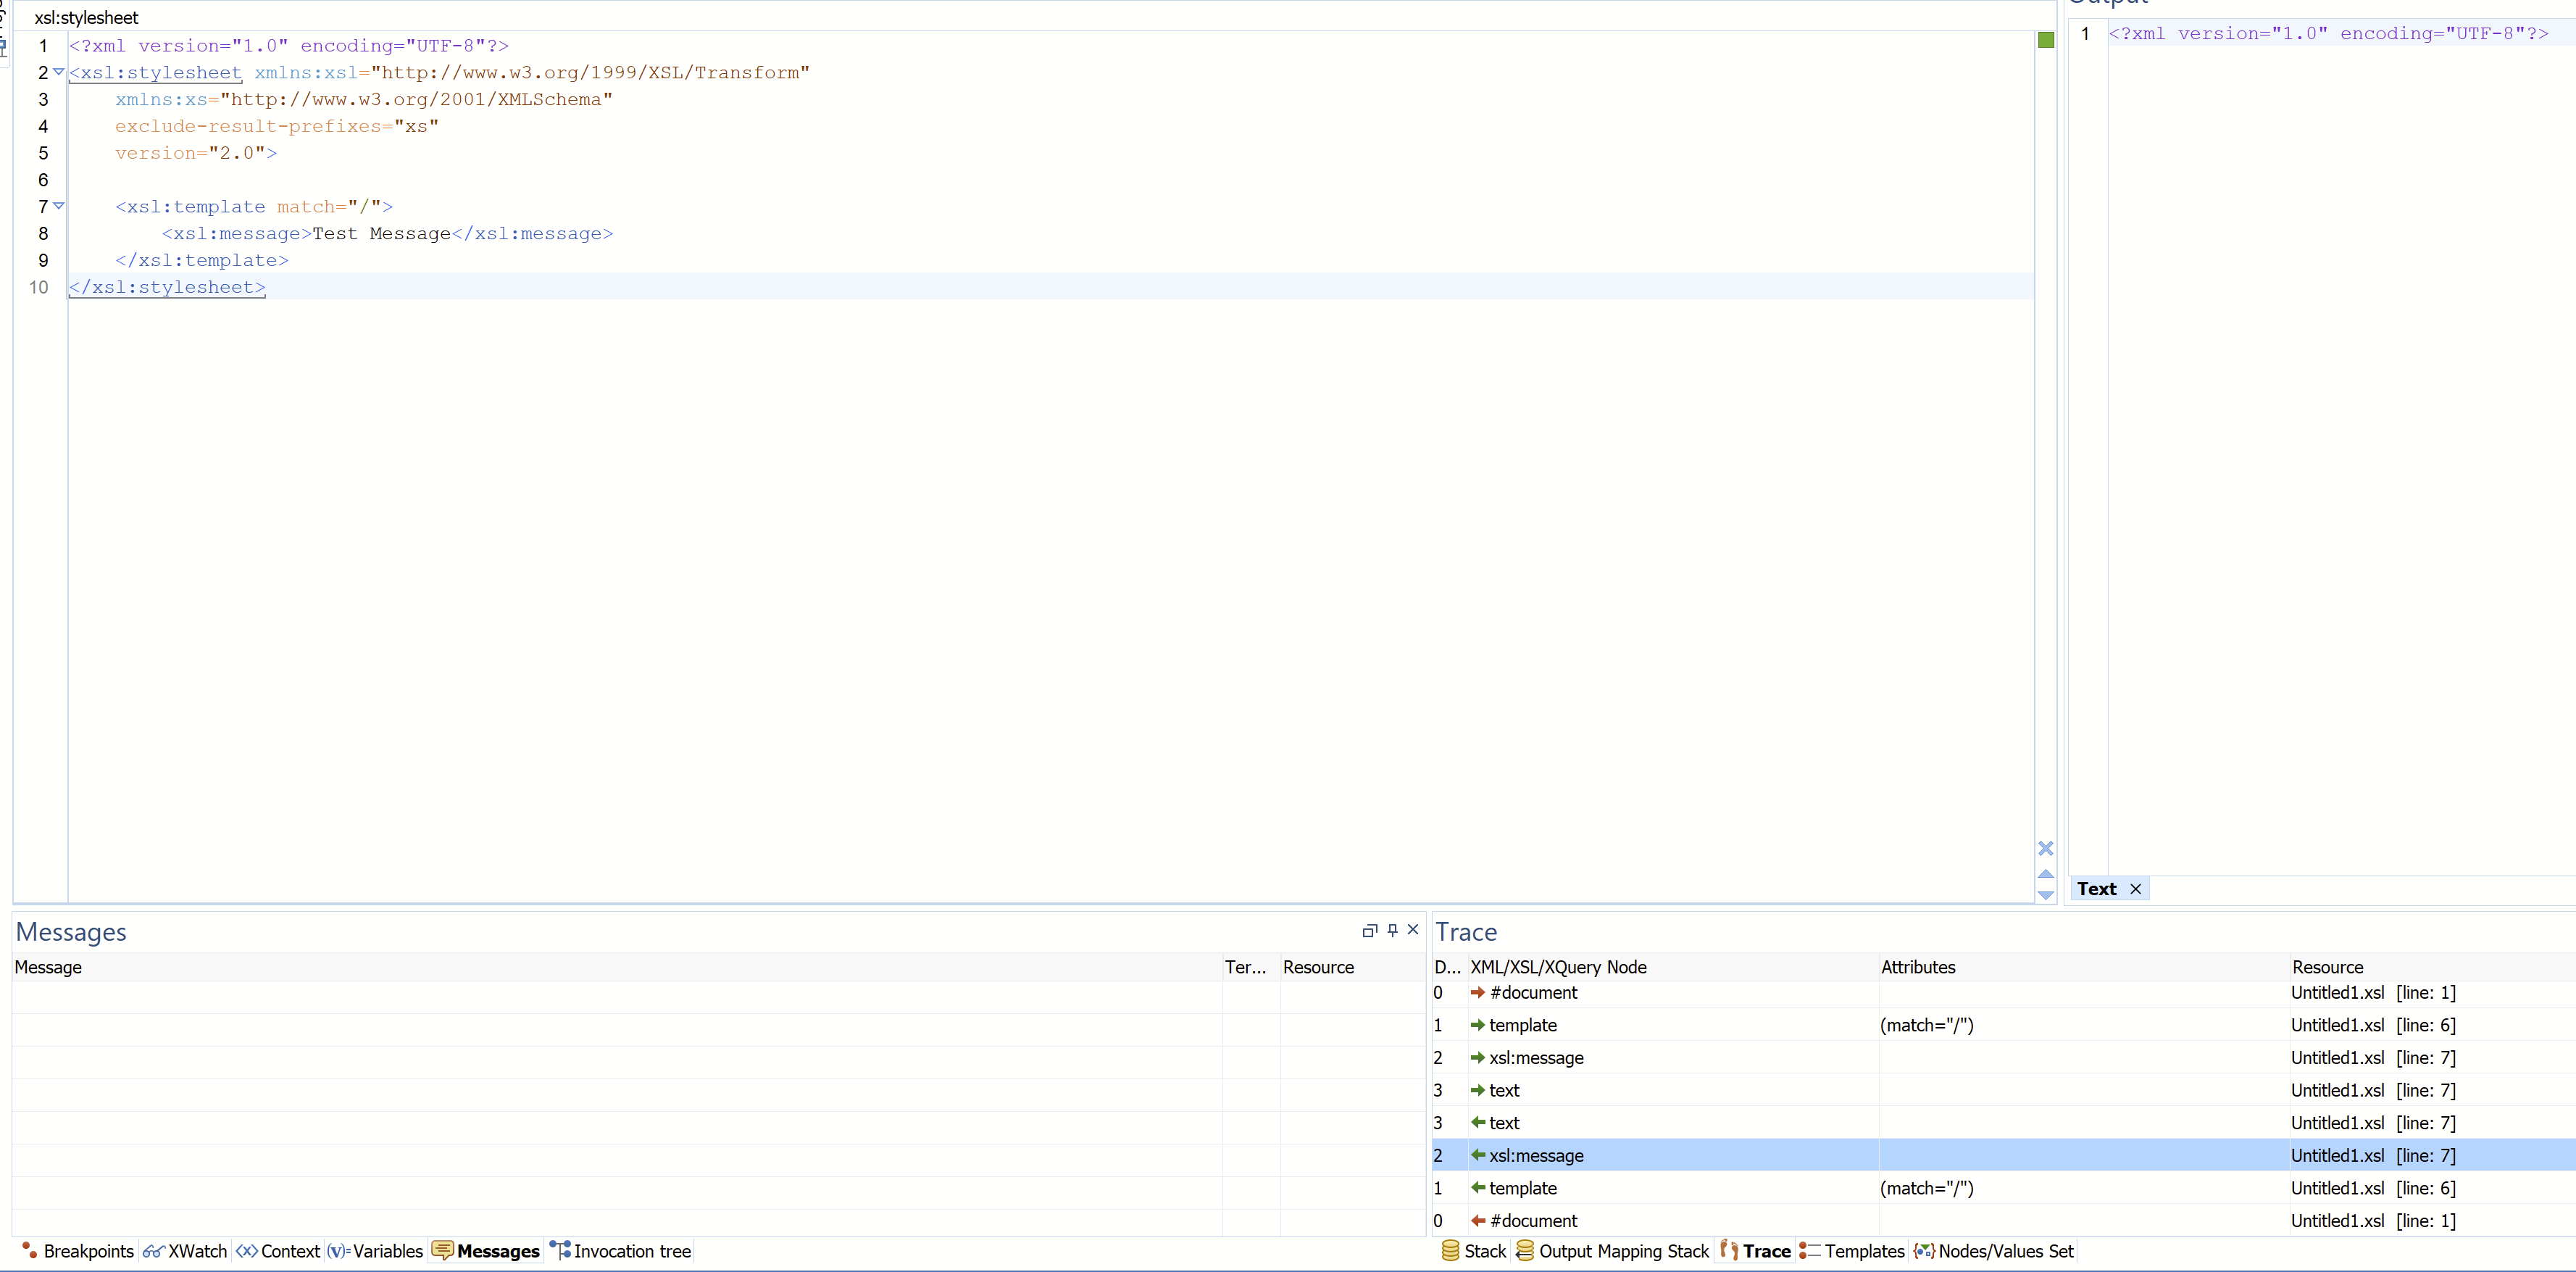Viewport: 2576px width, 1272px height.
Task: Select last #document trace row, red arrow
Action: point(2004,1221)
